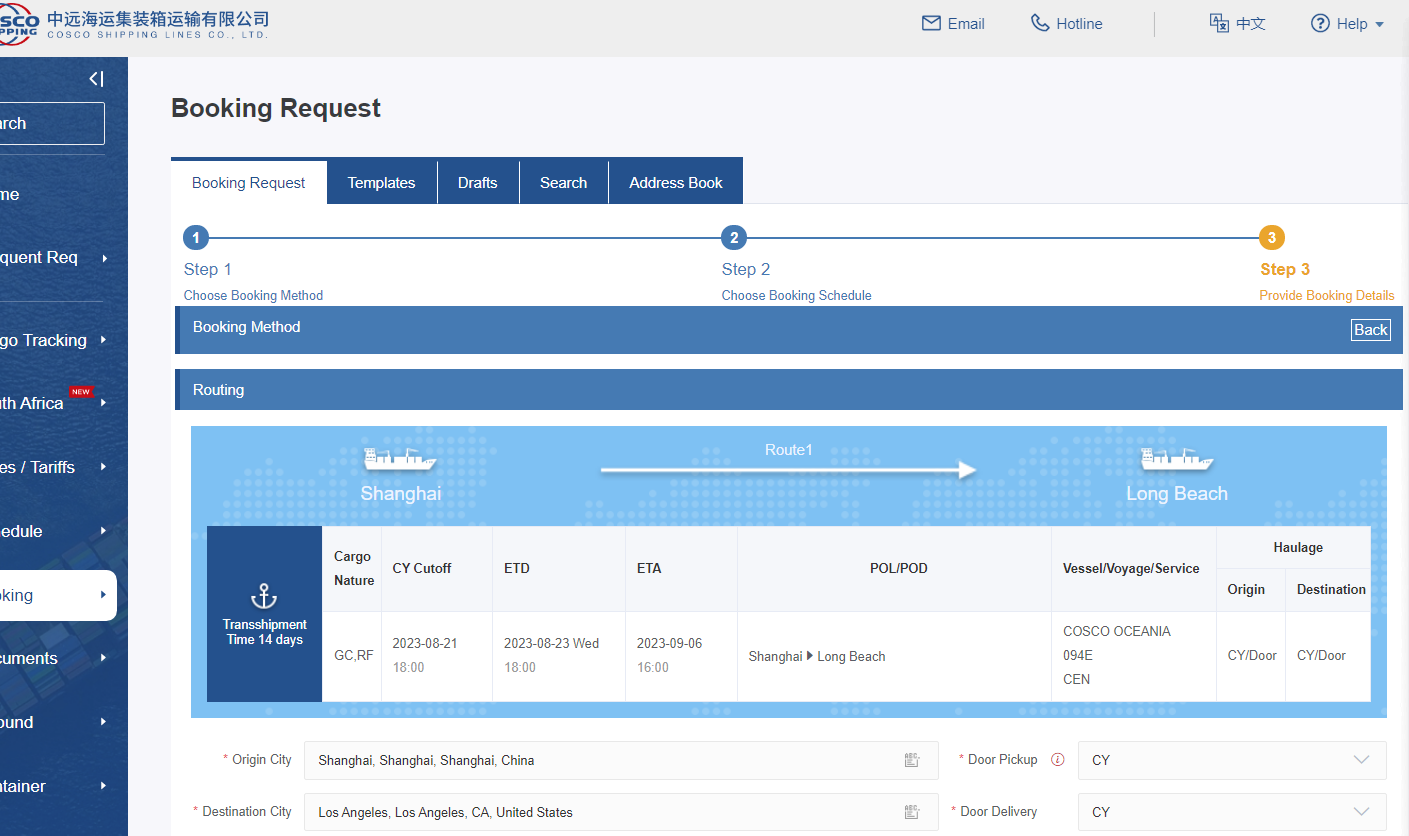Image resolution: width=1409 pixels, height=836 pixels.
Task: Click the Booking Method section header
Action: click(x=789, y=330)
